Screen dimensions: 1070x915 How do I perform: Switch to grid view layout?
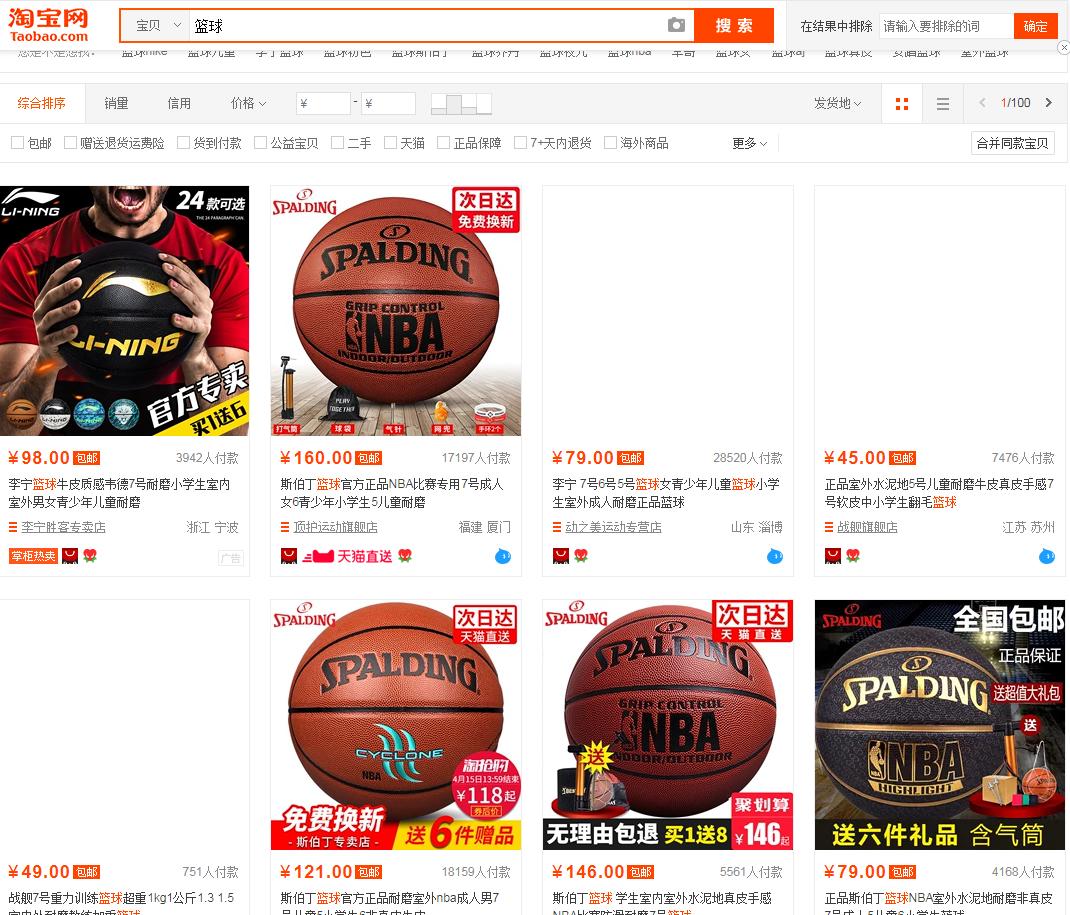(901, 103)
